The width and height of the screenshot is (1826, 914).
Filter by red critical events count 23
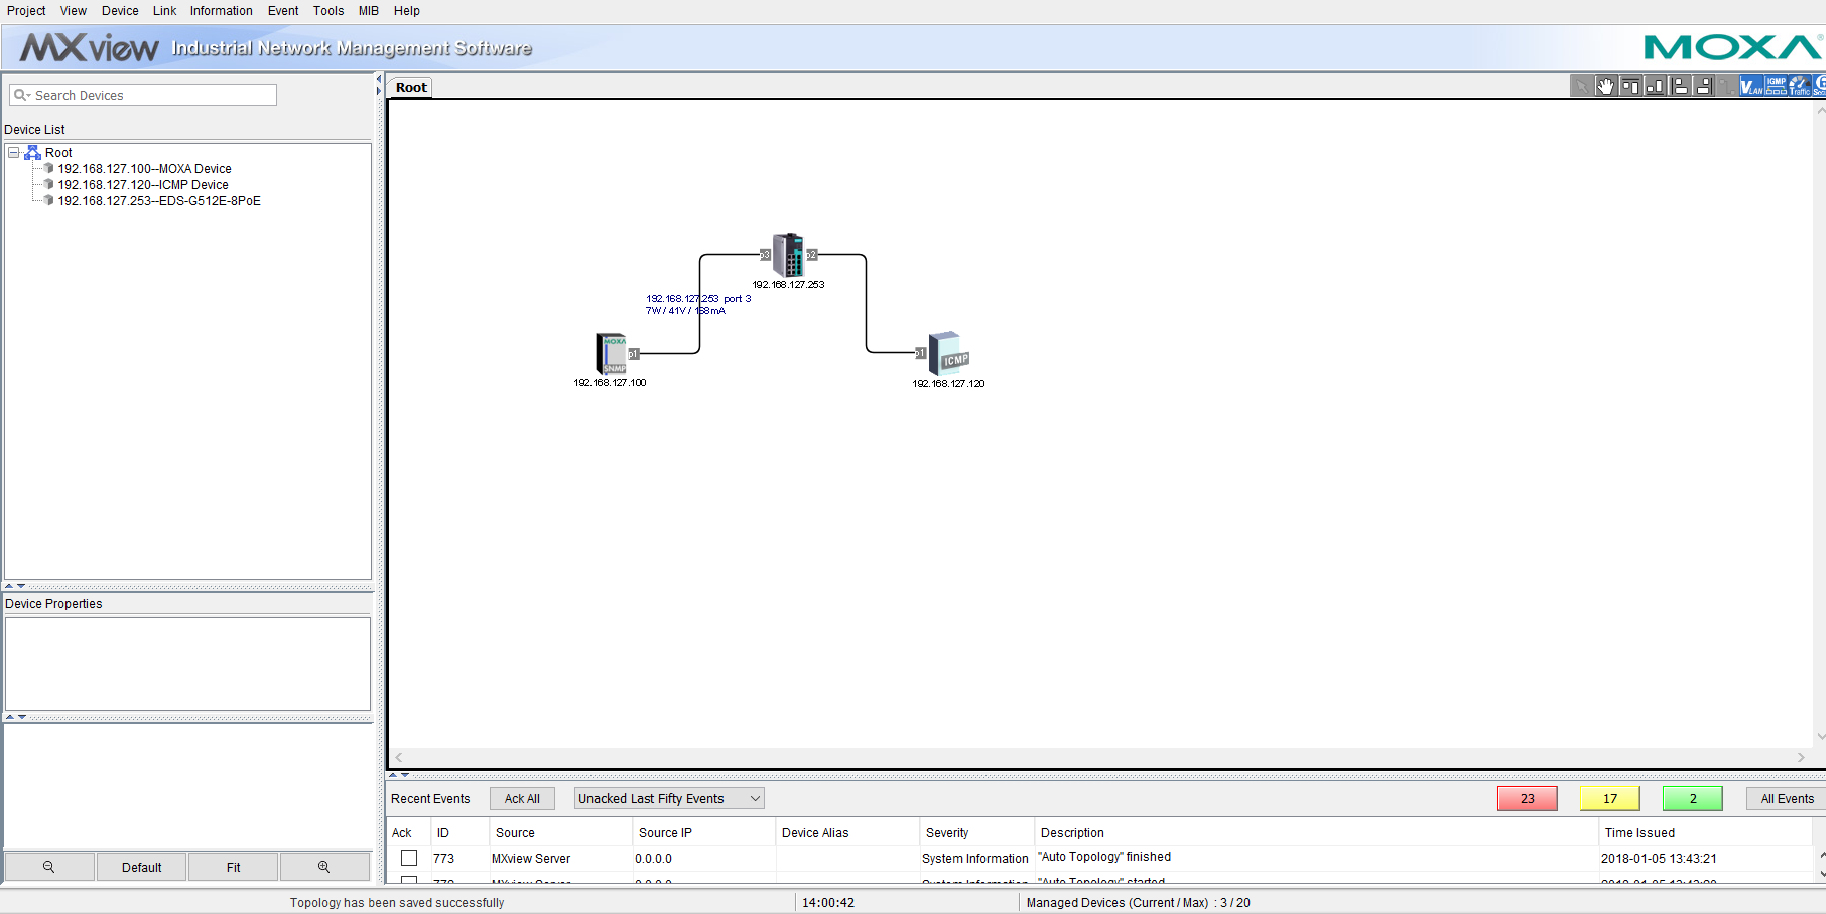1527,798
